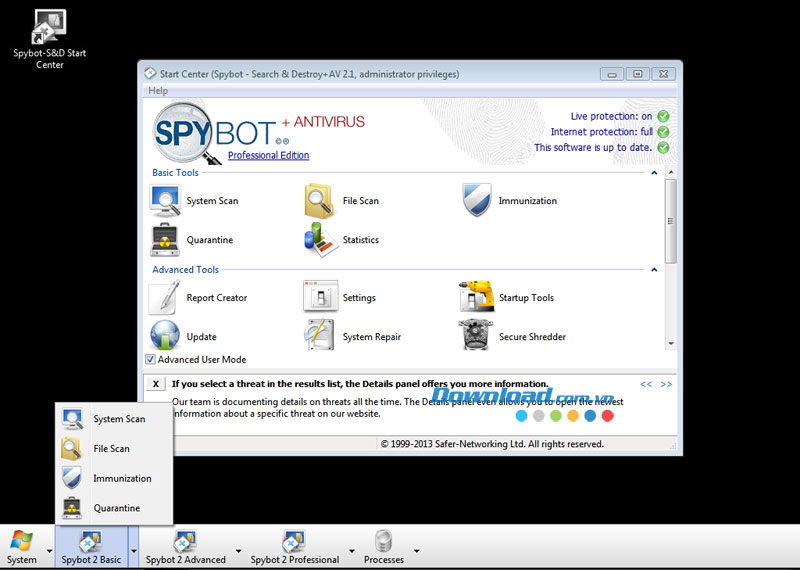800x570 pixels.
Task: Open Quarantine in the Start Center
Action: pos(165,240)
